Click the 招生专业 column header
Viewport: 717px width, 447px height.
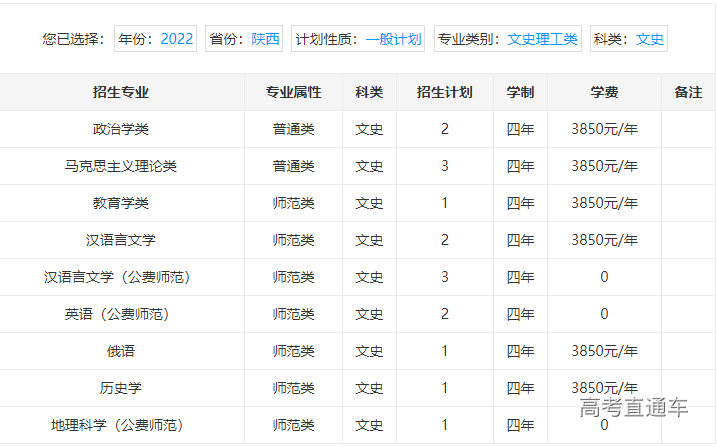click(121, 92)
